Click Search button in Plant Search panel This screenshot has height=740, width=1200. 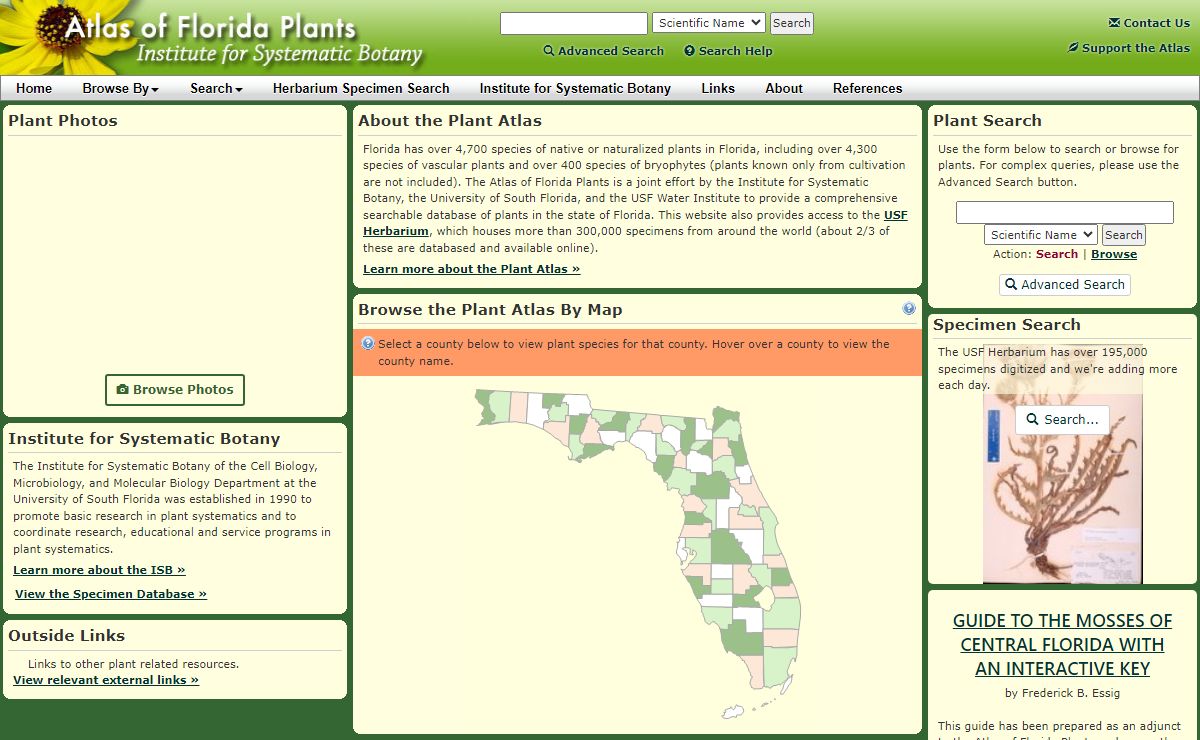click(1124, 235)
